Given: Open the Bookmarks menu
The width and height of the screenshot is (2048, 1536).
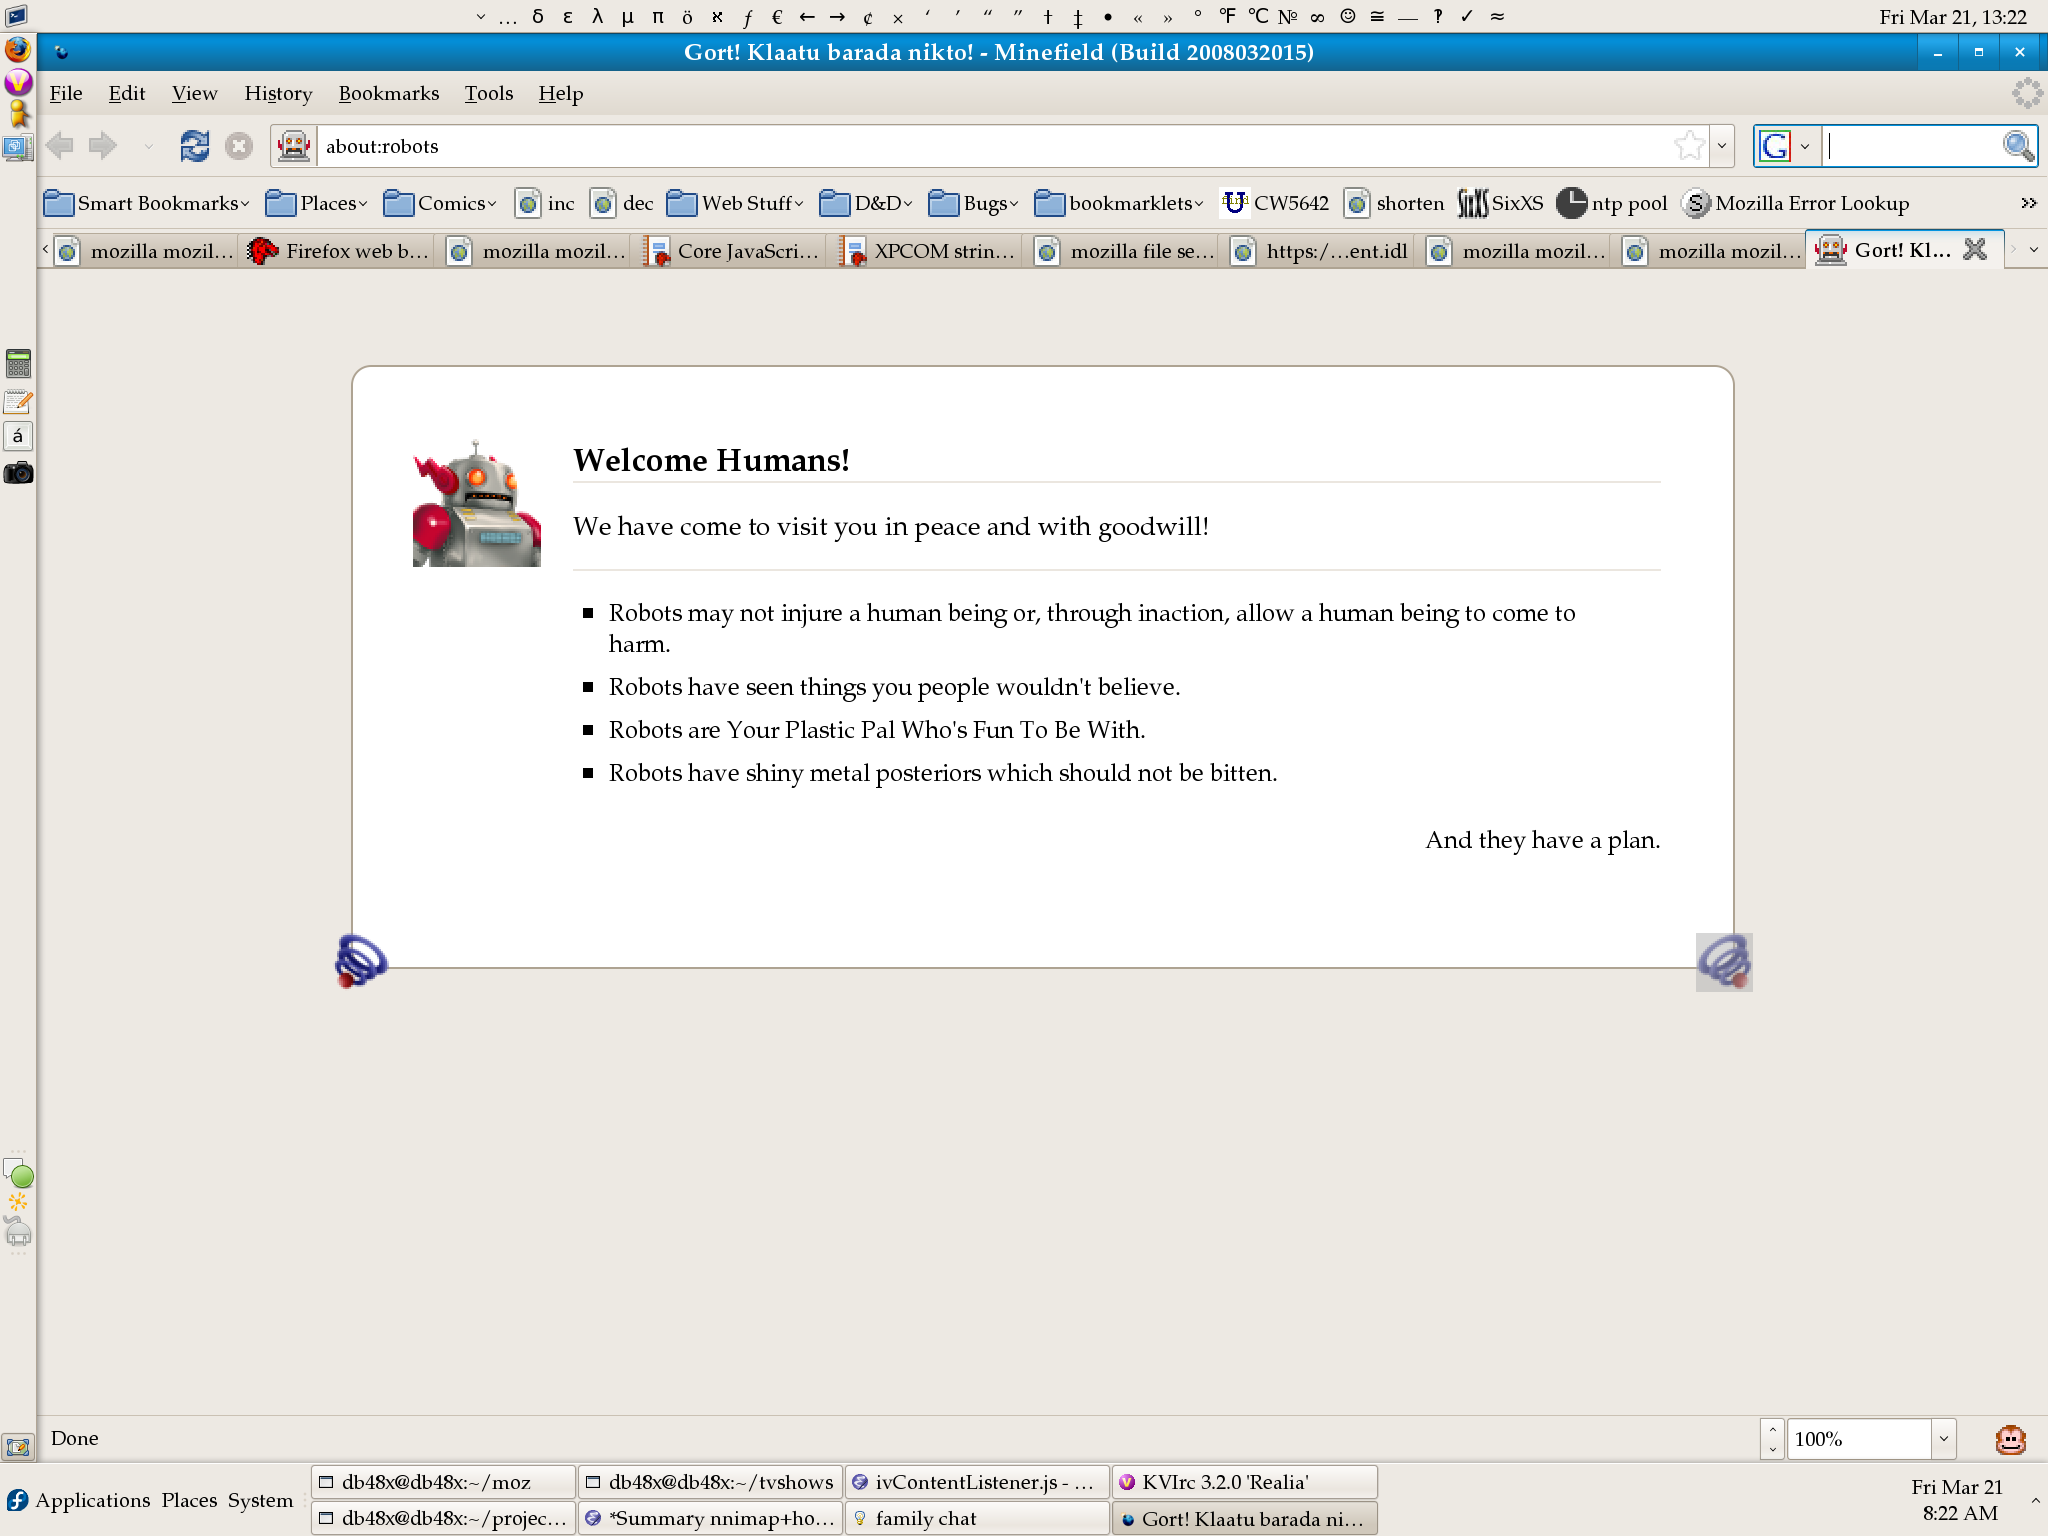Looking at the screenshot, I should coord(389,93).
